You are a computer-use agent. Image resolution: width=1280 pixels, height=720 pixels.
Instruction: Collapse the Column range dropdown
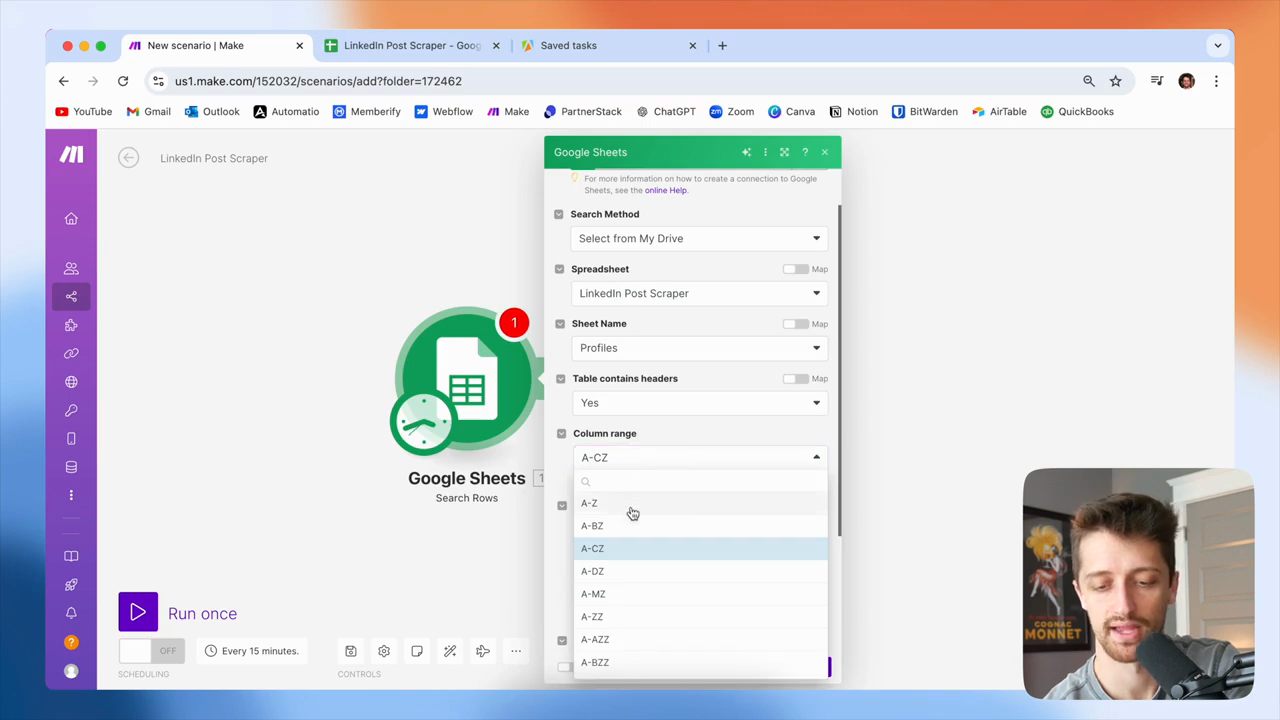click(701, 458)
